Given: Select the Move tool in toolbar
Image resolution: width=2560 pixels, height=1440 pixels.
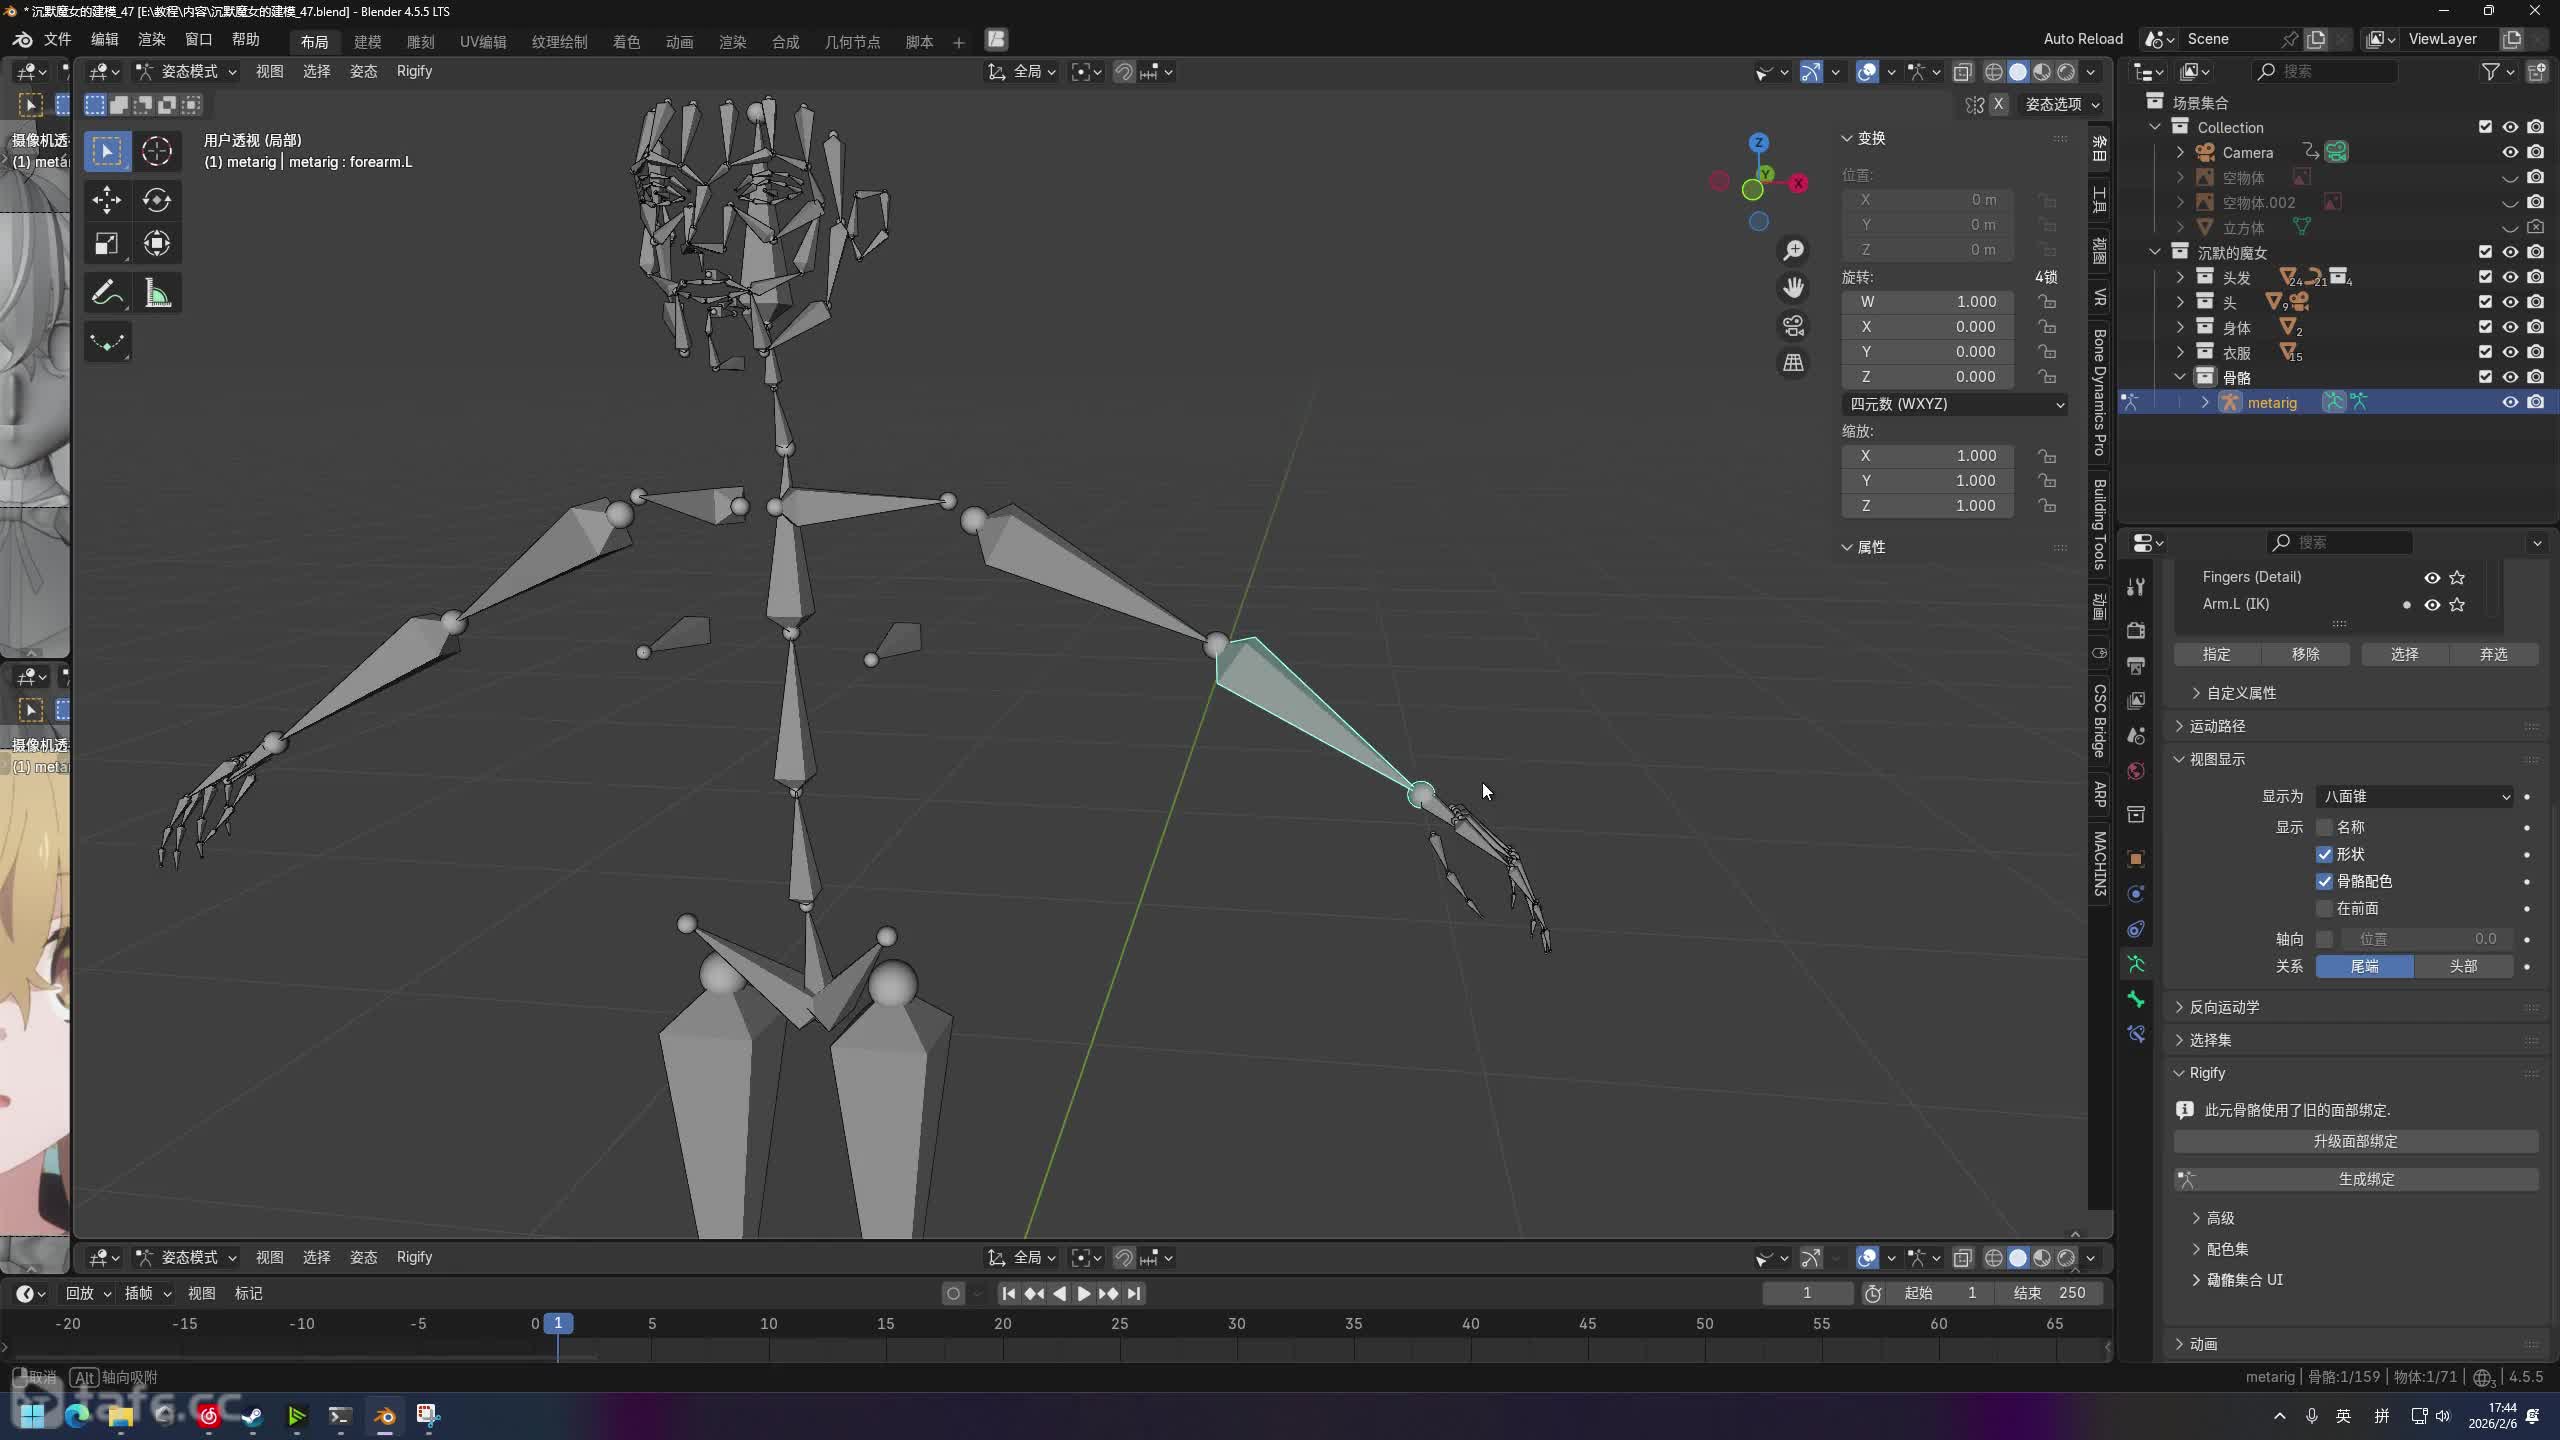Looking at the screenshot, I should [107, 199].
